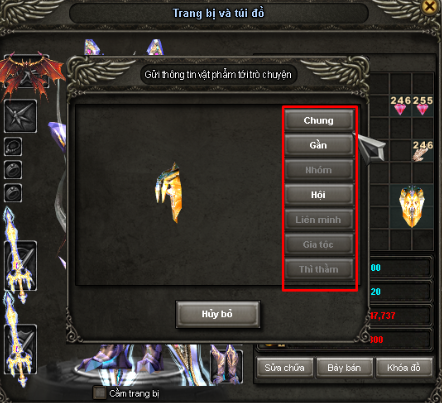Select the boots equipment slot
The height and width of the screenshot is (403, 442).
tap(226, 365)
